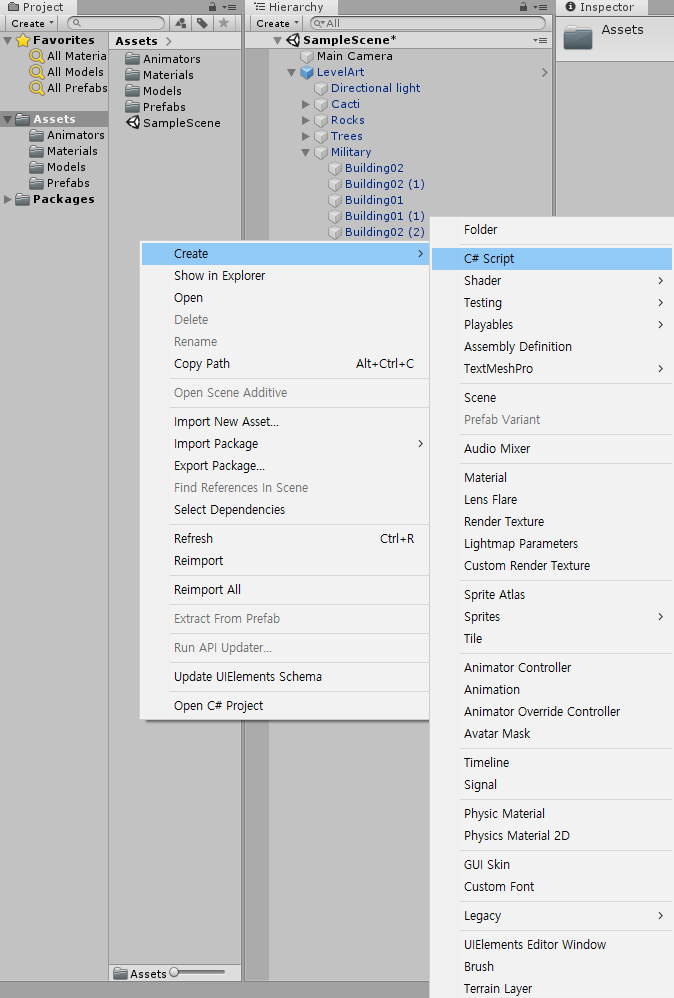Click Import New Asset menu item
This screenshot has height=998, width=674.
coord(284,421)
